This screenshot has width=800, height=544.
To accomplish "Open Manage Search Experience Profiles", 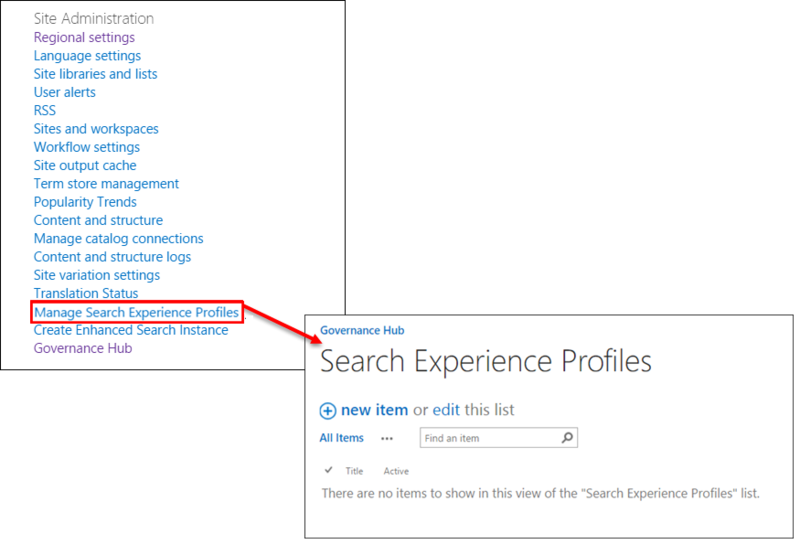I will click(x=136, y=312).
